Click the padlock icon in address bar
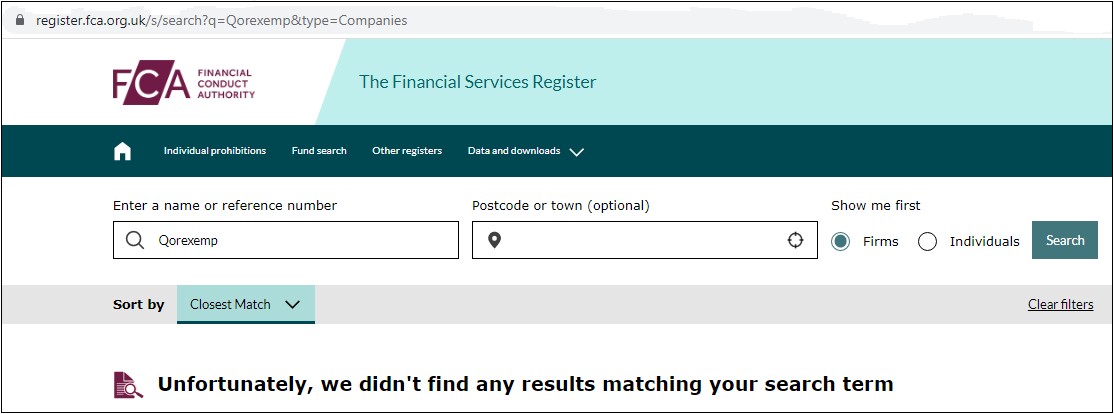 pos(20,21)
